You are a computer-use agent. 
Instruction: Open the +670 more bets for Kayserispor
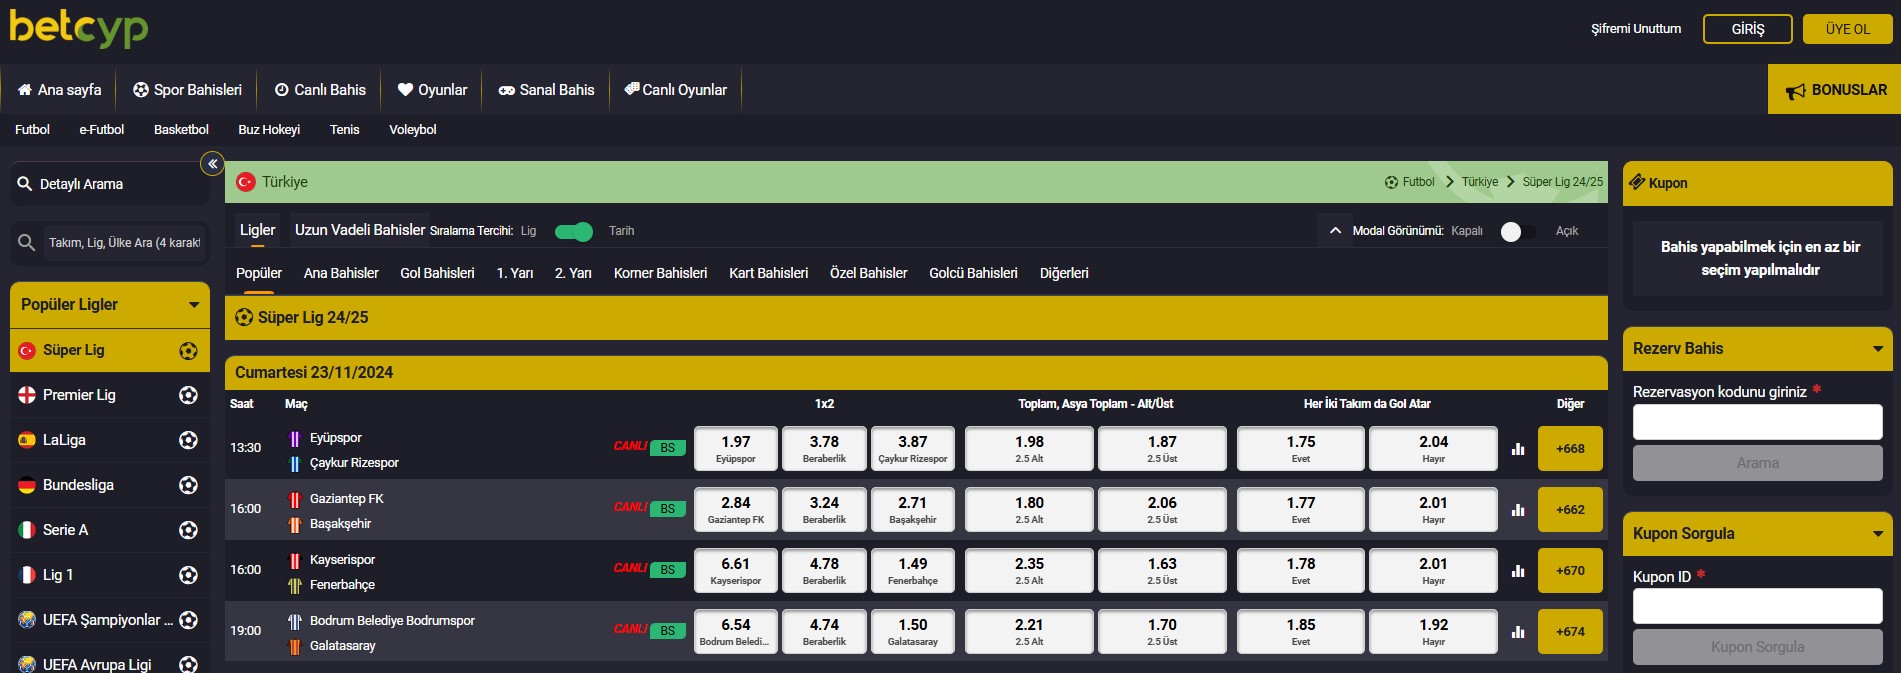point(1570,570)
